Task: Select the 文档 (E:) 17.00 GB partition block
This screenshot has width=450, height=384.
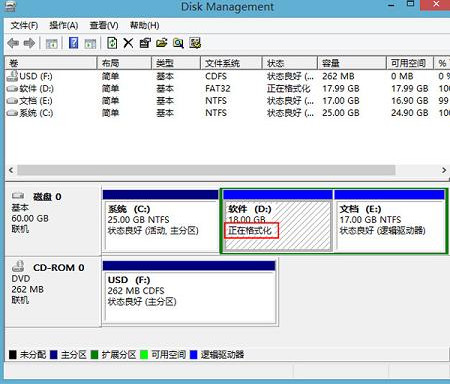Action: tap(389, 220)
